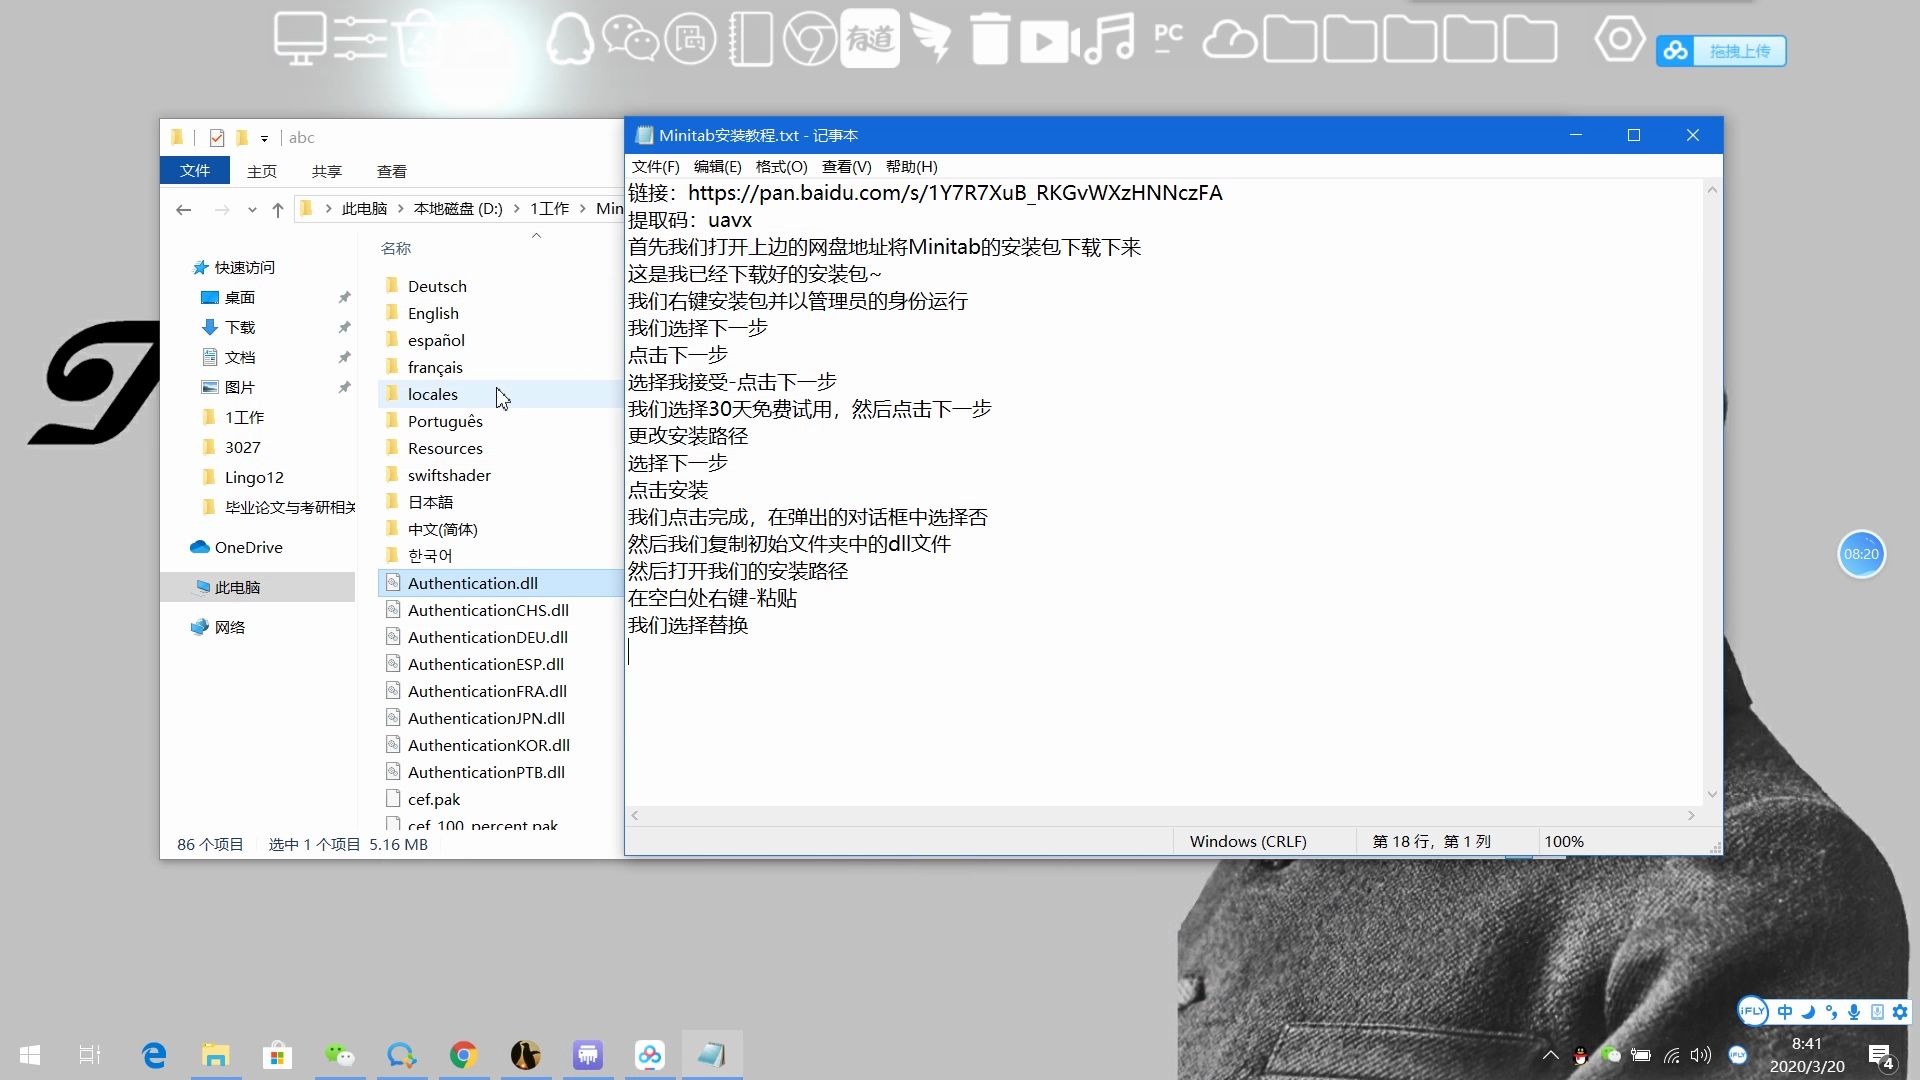This screenshot has height=1080, width=1920.
Task: Select cef.pak file in directory
Action: (433, 799)
